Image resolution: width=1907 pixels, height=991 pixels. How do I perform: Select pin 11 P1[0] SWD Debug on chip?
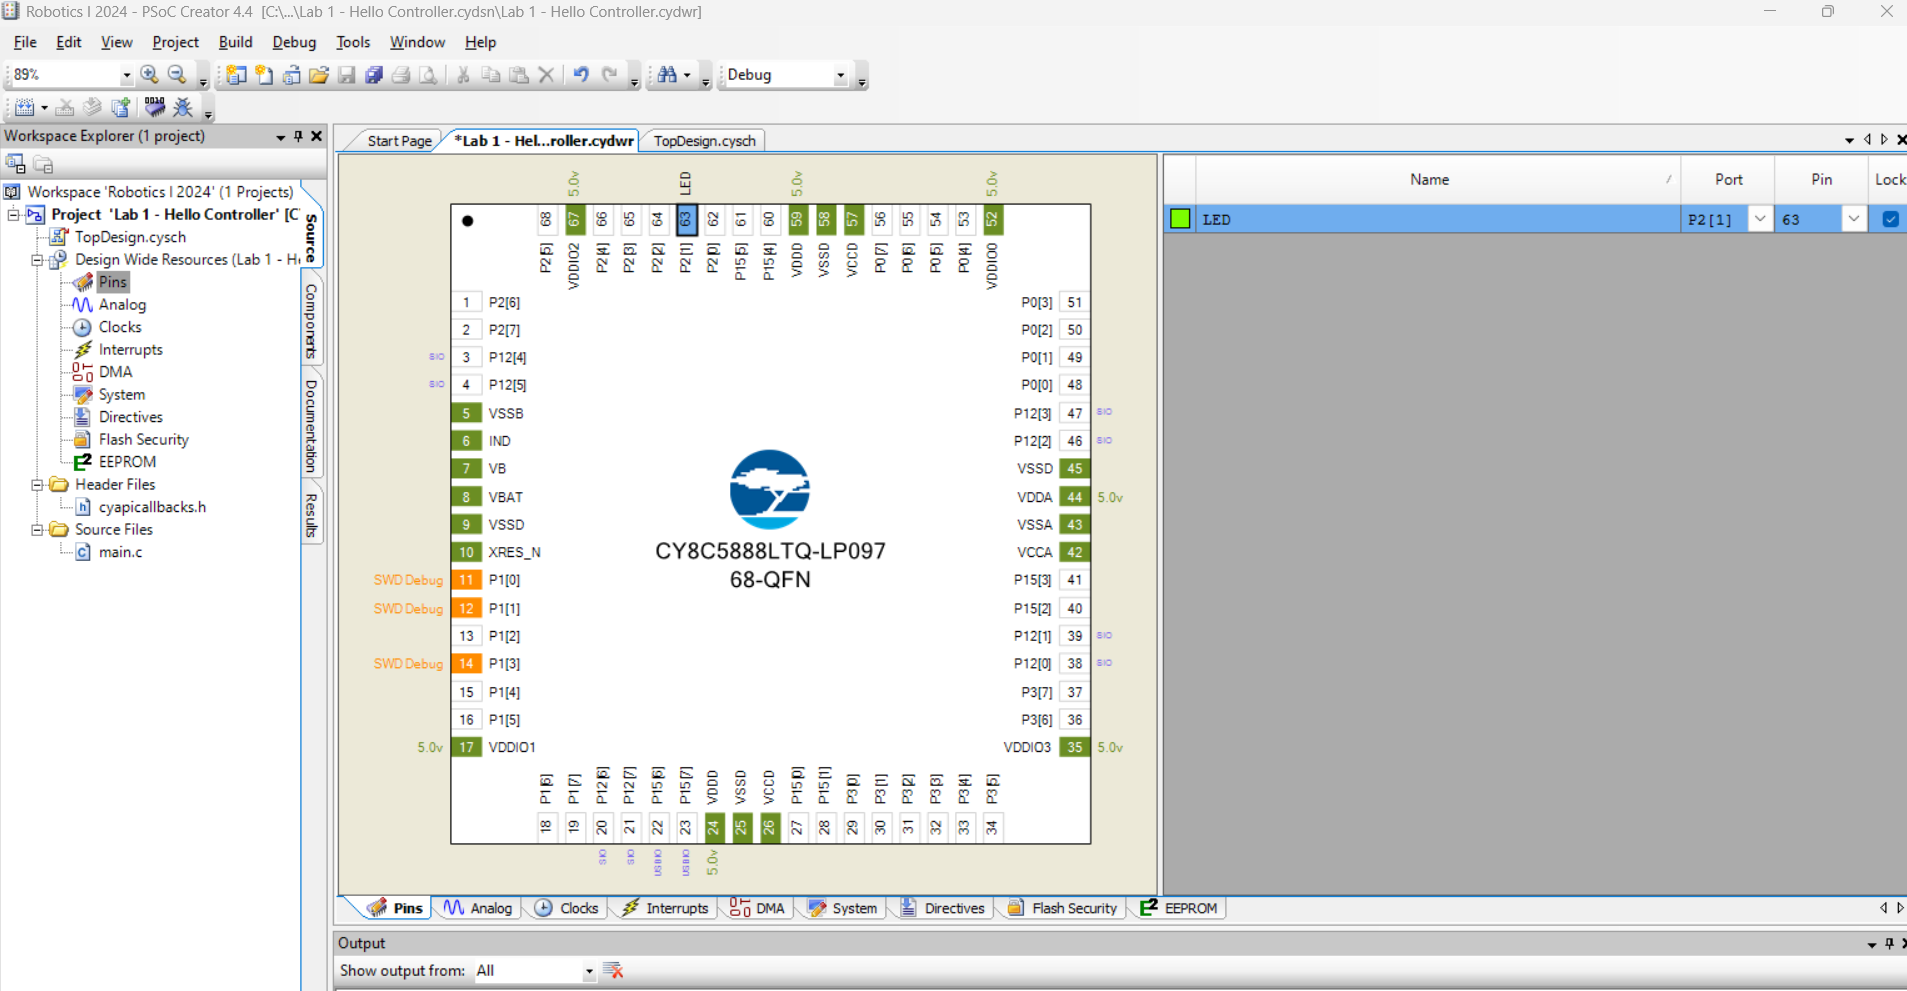(466, 580)
